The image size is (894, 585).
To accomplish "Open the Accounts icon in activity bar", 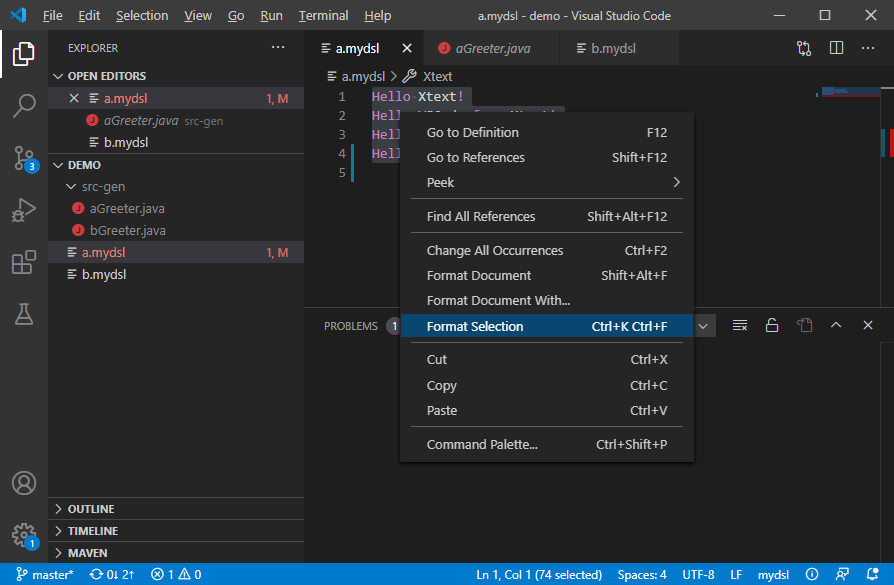I will [x=23, y=483].
